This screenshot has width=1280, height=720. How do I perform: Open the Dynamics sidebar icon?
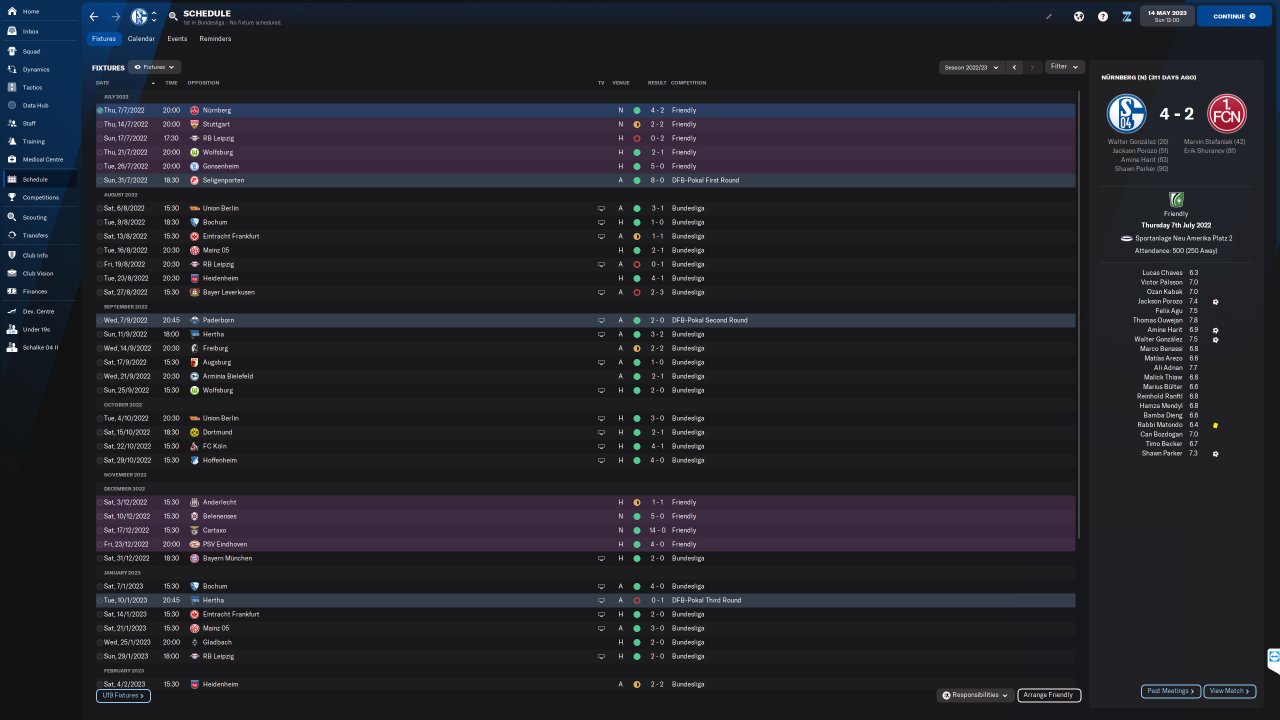pyautogui.click(x=11, y=69)
